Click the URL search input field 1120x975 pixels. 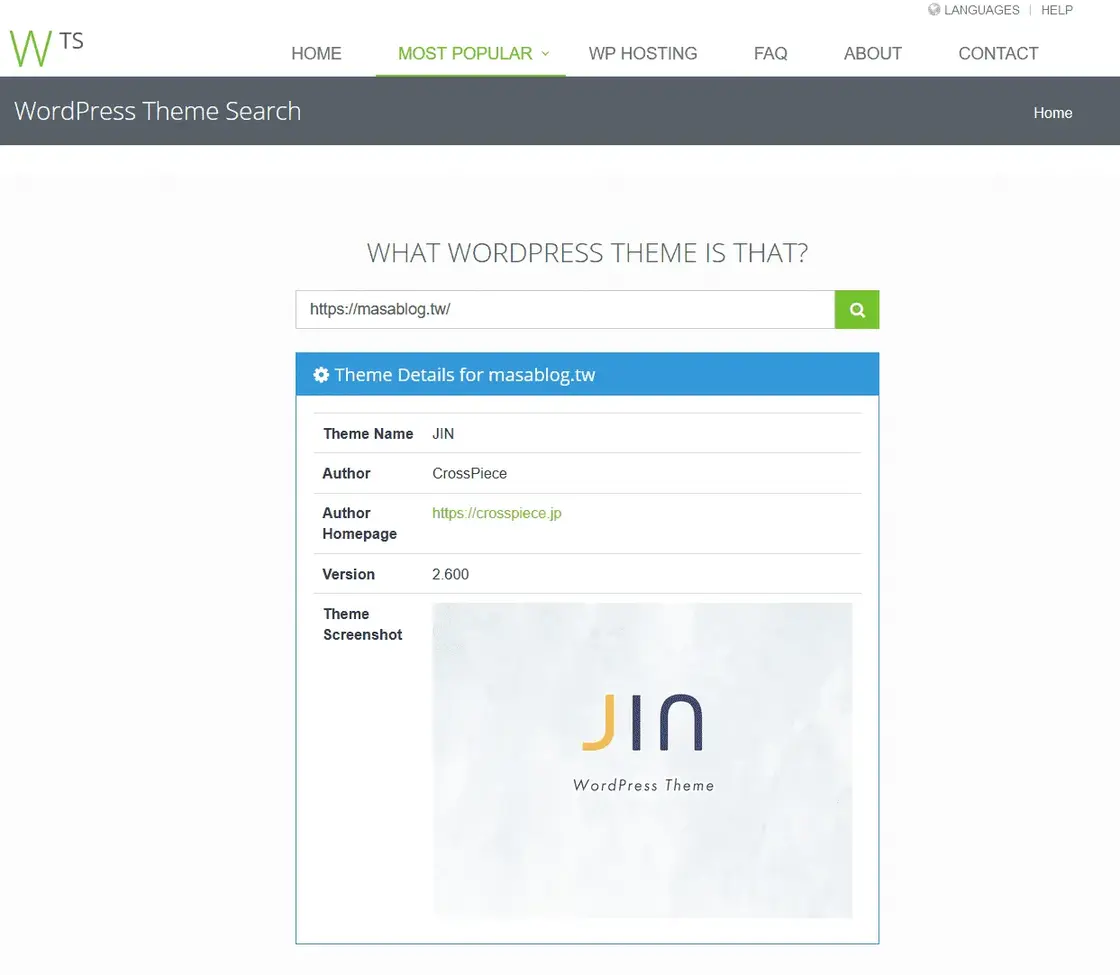point(565,309)
